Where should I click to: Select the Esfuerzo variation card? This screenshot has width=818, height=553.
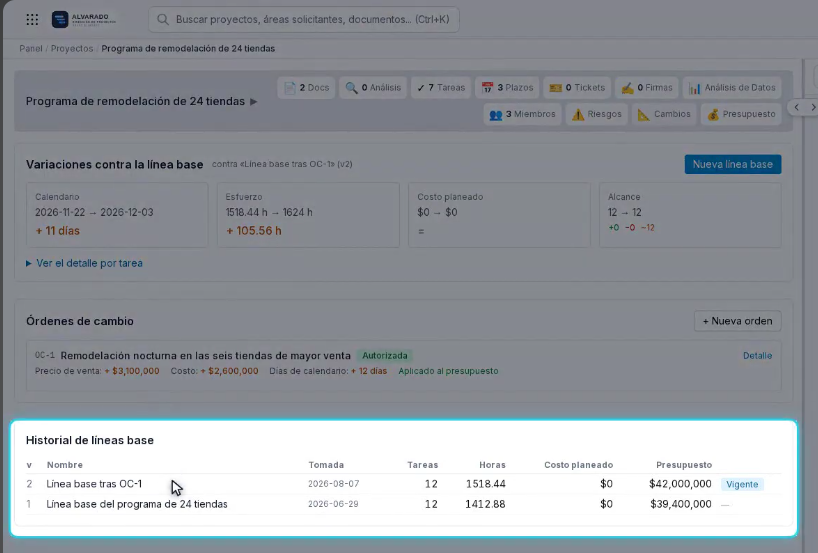pyautogui.click(x=308, y=215)
